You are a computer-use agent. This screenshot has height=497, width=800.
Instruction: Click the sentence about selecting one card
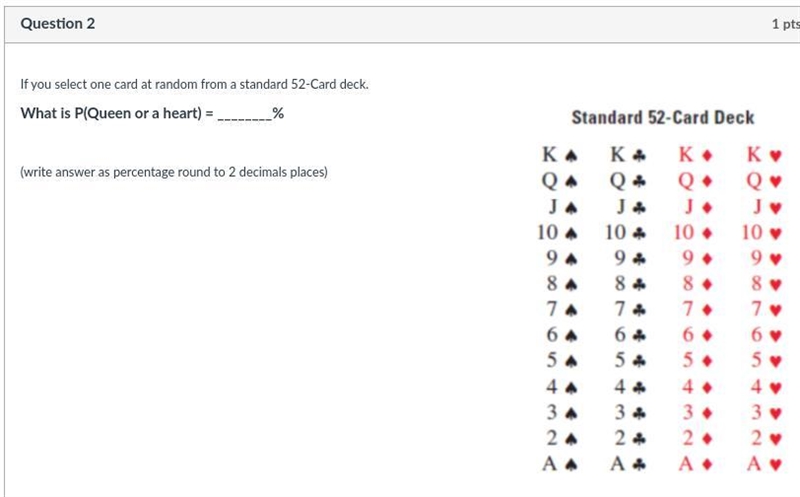pyautogui.click(x=194, y=84)
